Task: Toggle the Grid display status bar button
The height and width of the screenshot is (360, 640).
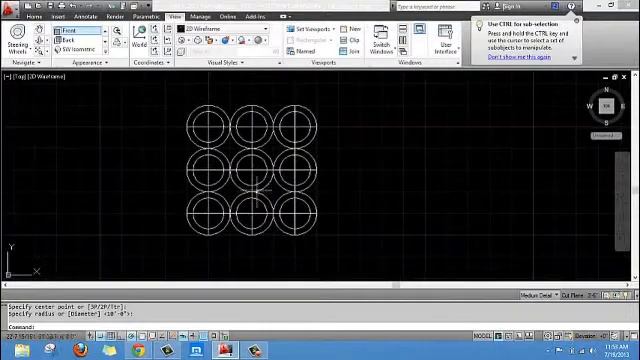Action: click(x=111, y=336)
